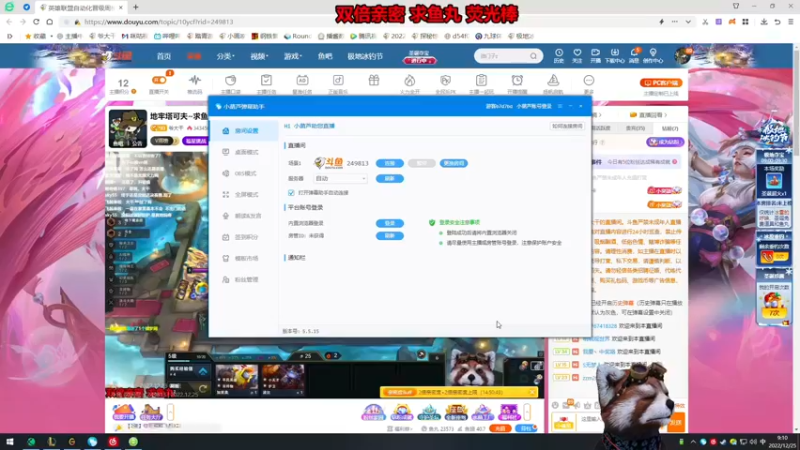800x450 pixels.
Task: Open the 下载中心 download icon
Action: (614, 56)
